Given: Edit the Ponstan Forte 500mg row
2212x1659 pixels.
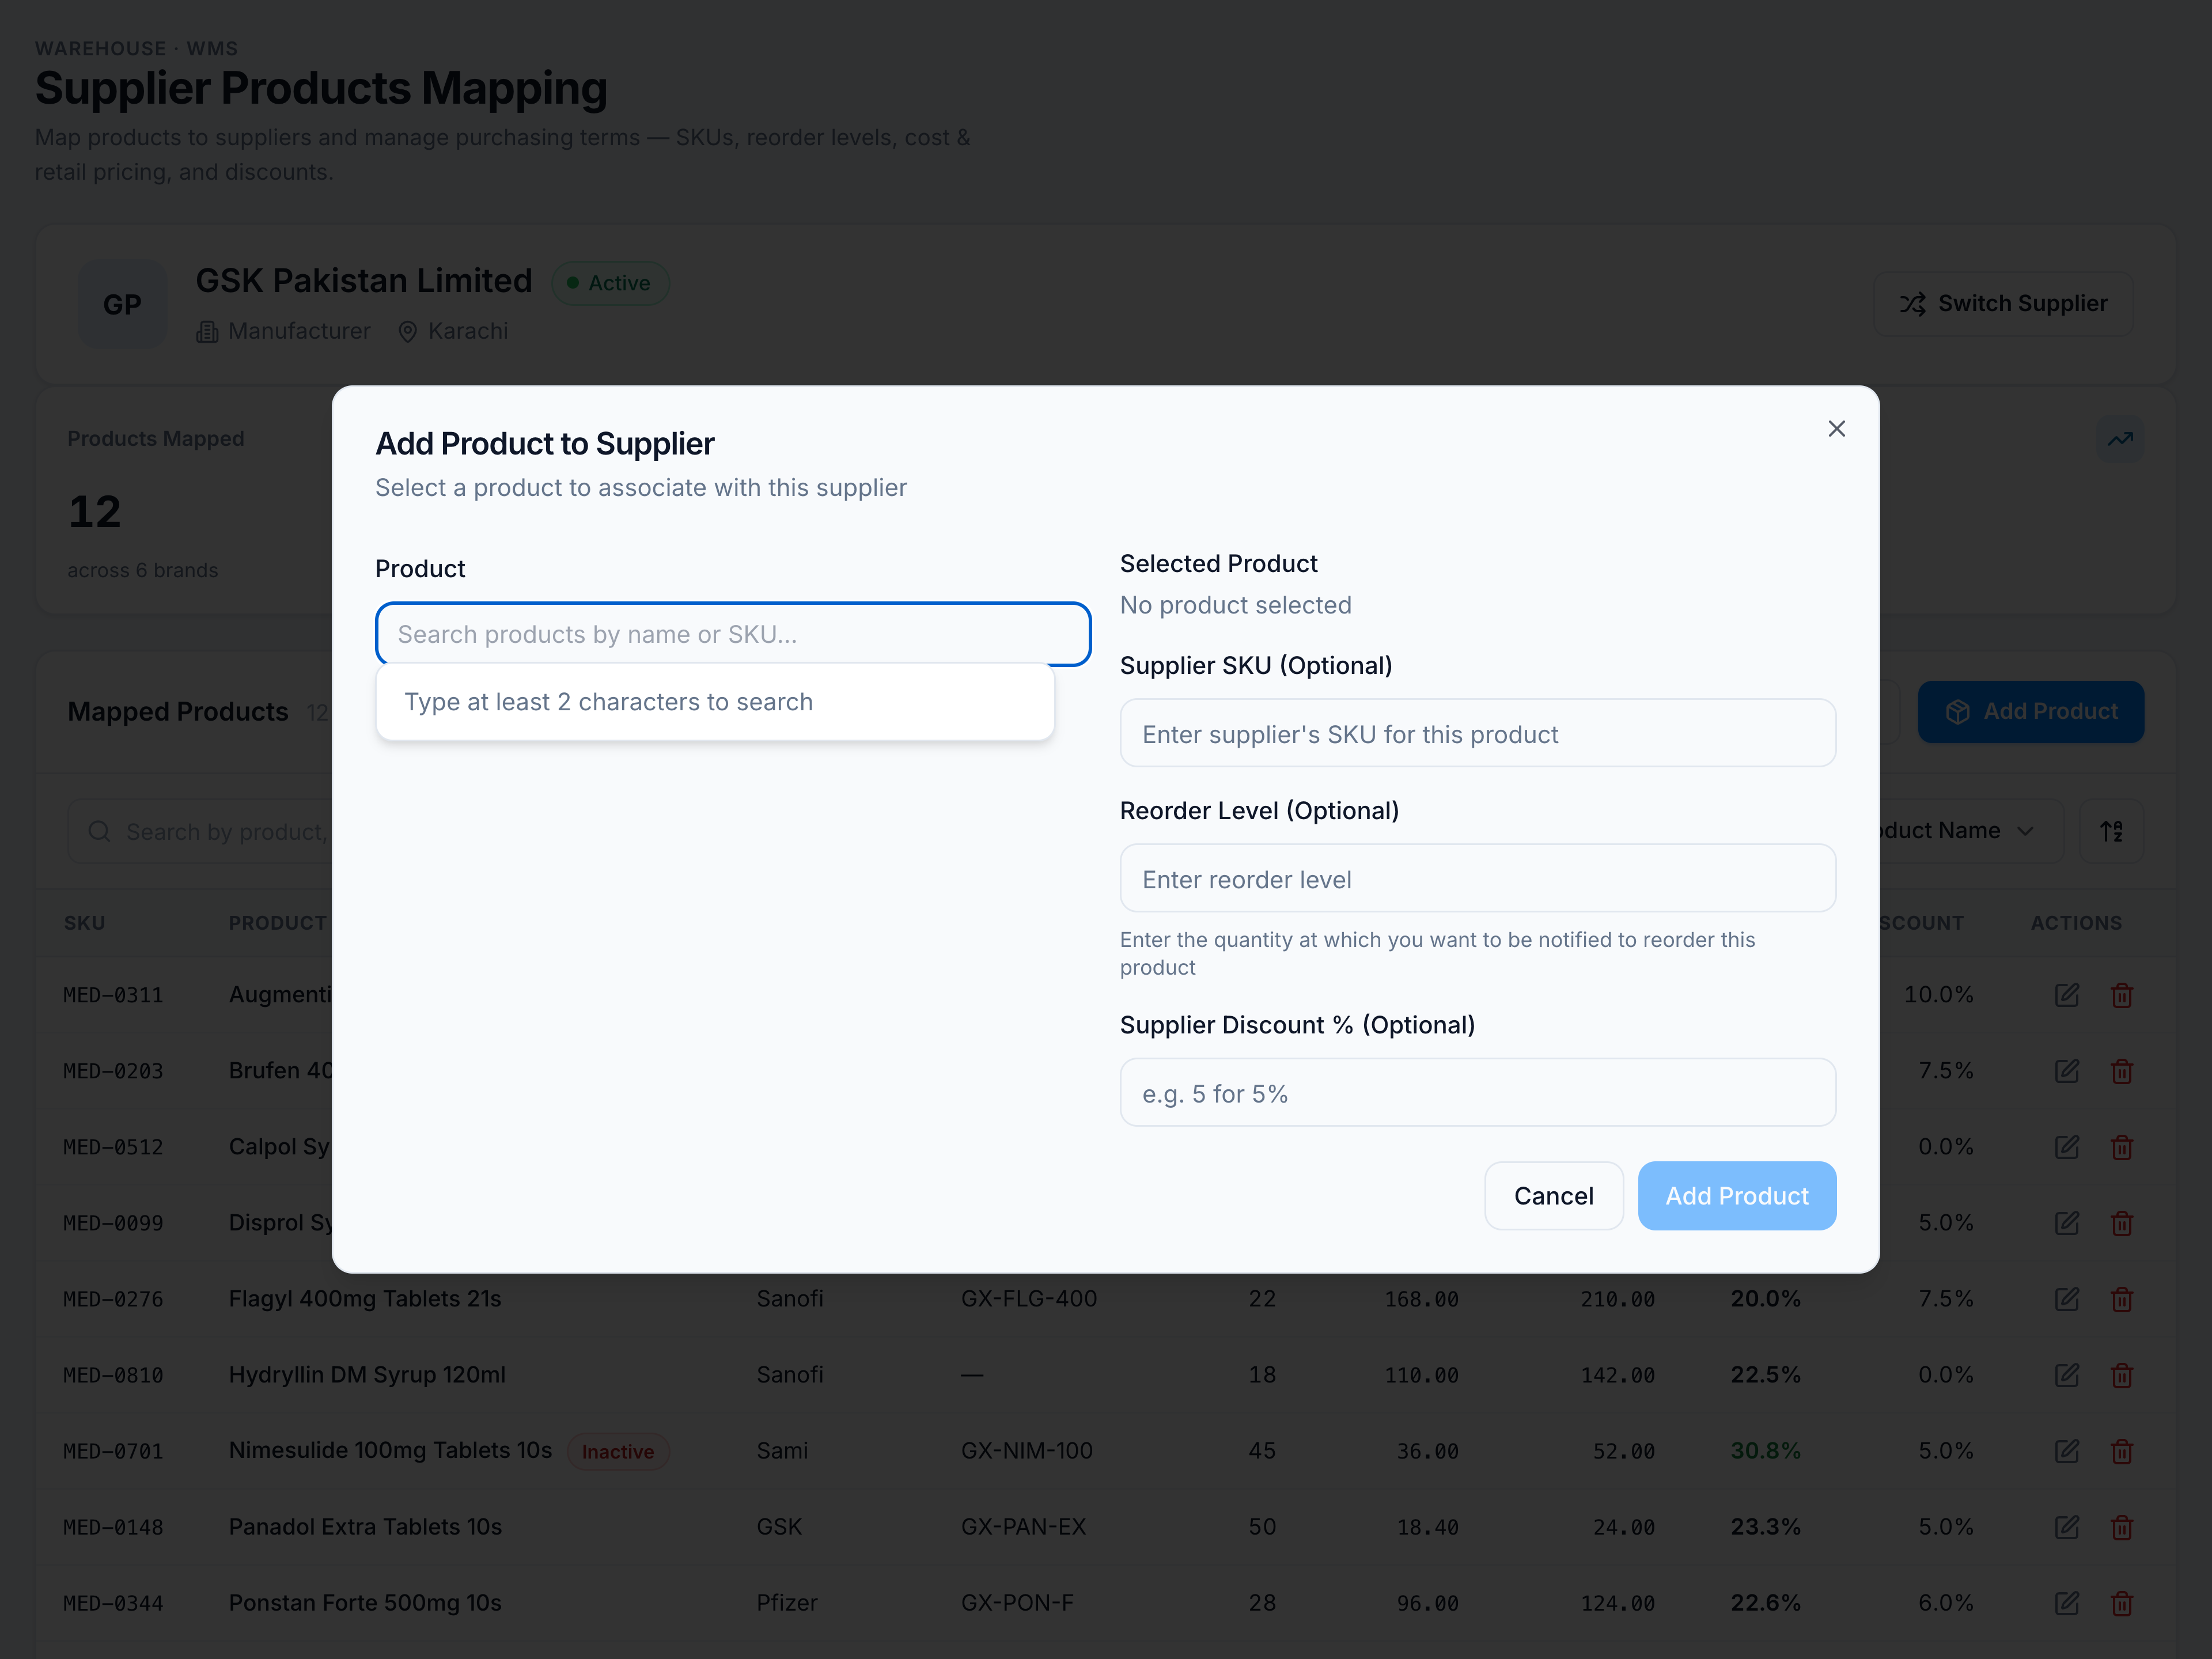Looking at the screenshot, I should click(2067, 1603).
